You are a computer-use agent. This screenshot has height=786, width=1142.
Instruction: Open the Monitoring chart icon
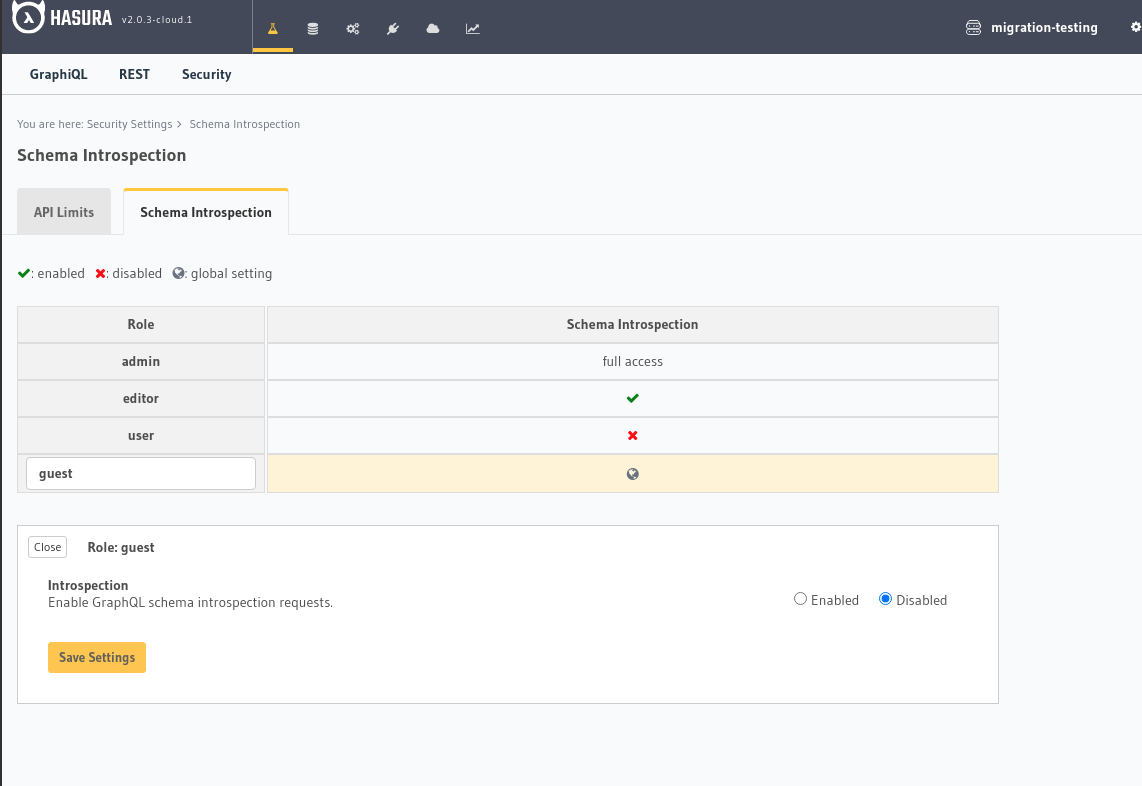coord(473,29)
